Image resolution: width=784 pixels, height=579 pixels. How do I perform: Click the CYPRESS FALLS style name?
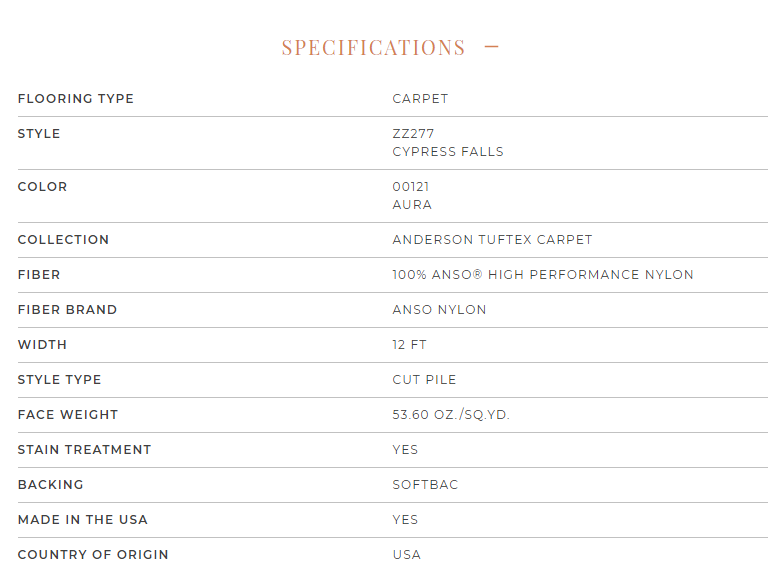[x=448, y=152]
